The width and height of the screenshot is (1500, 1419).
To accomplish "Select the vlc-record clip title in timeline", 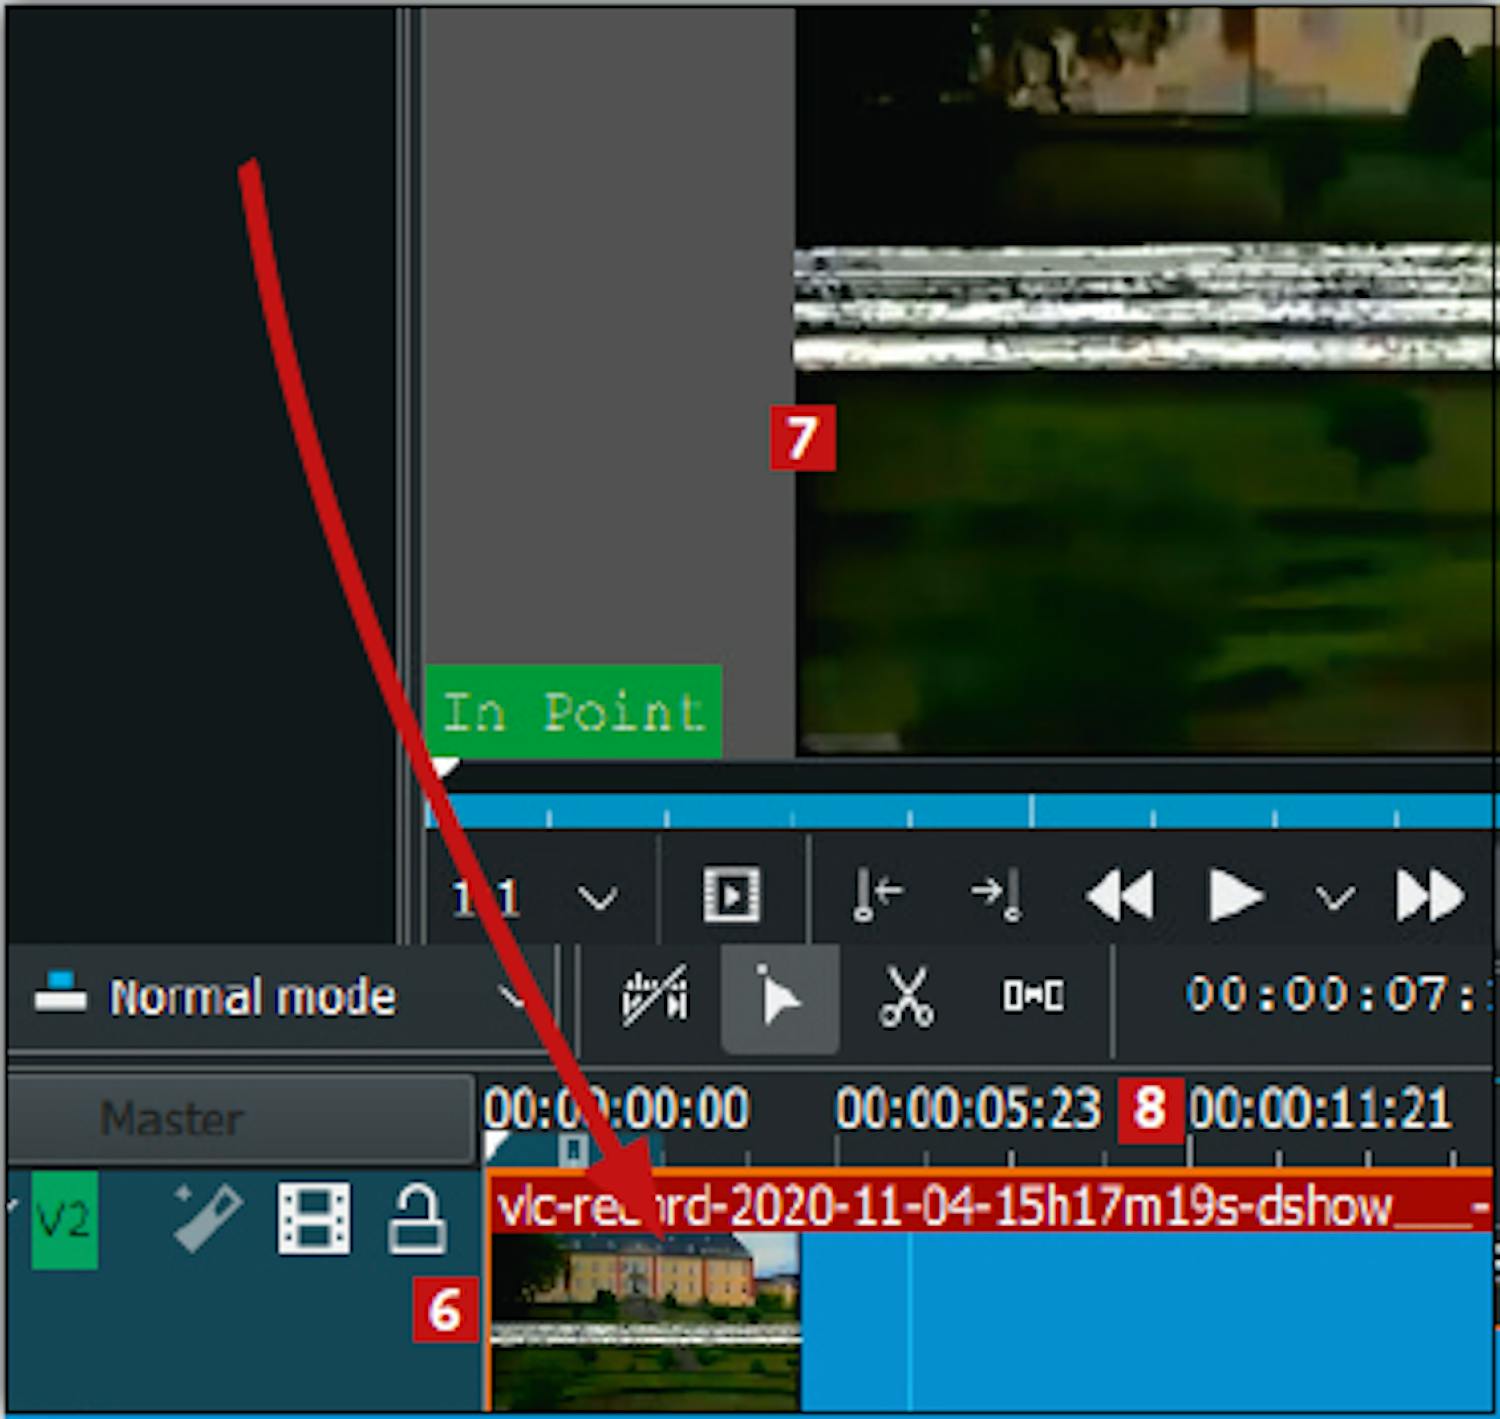I will tap(990, 1206).
